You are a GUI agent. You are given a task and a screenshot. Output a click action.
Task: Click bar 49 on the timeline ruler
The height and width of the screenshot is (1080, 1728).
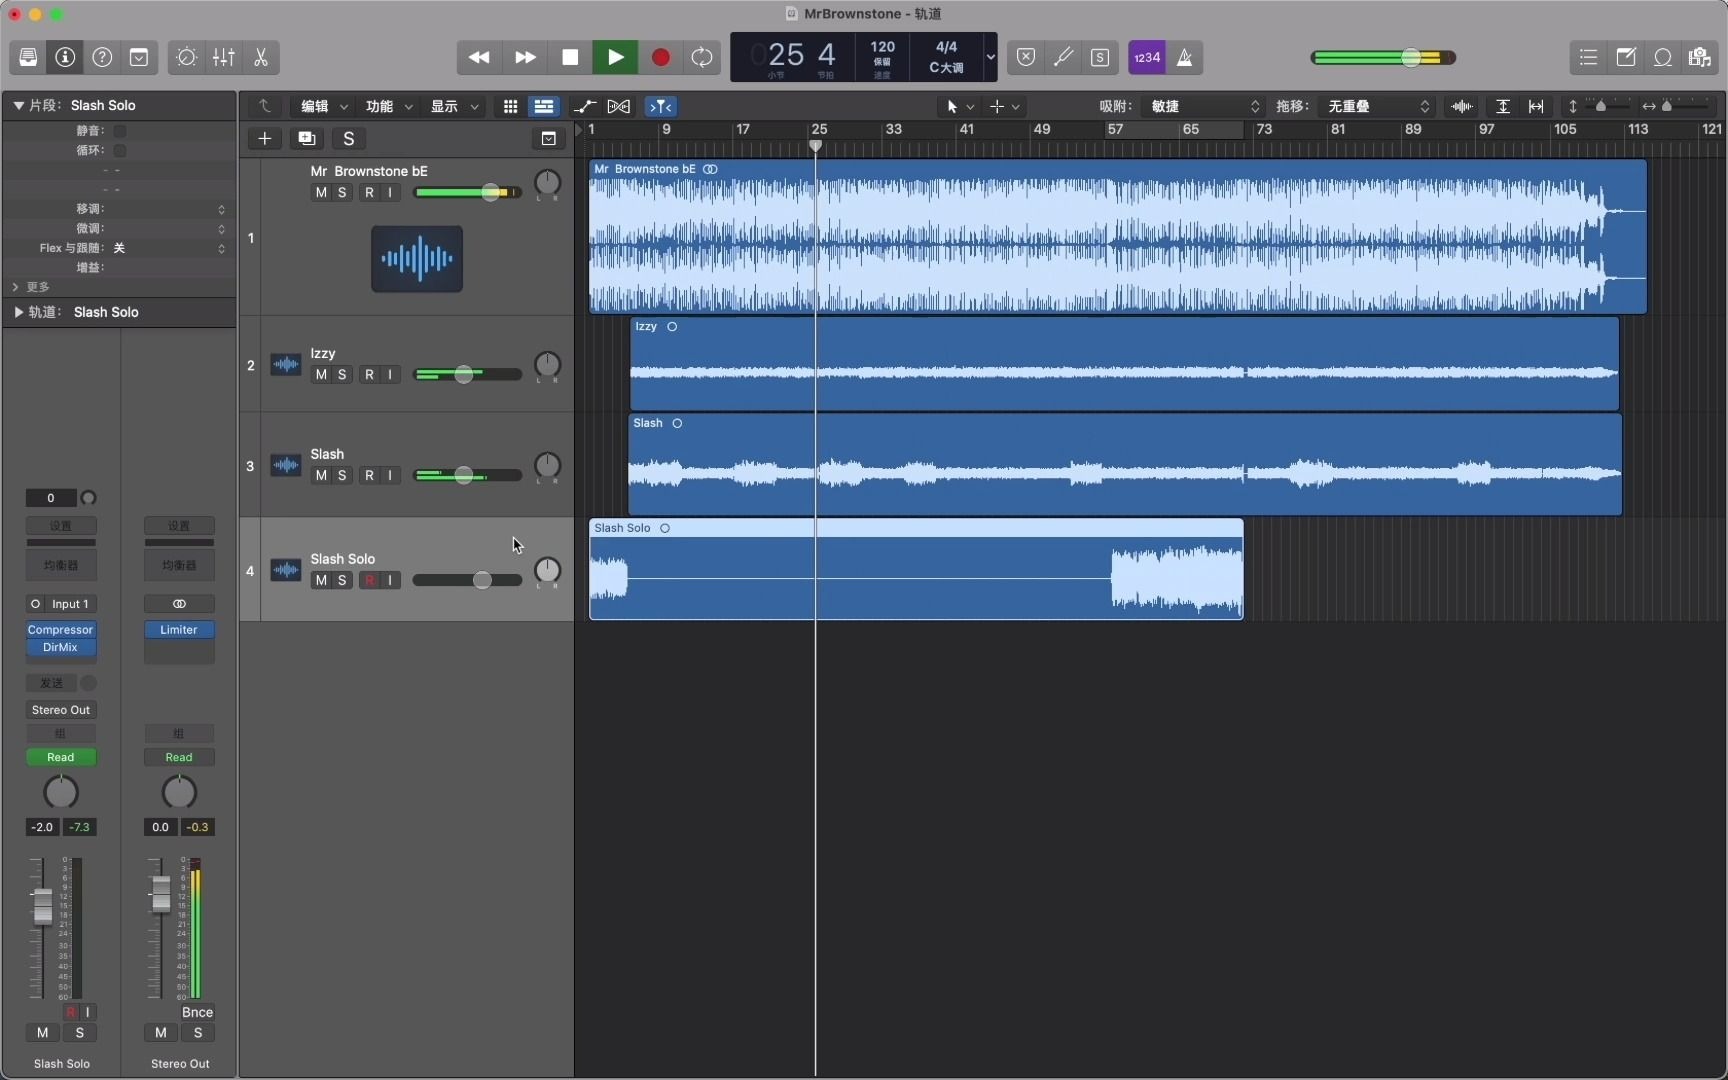point(1042,129)
